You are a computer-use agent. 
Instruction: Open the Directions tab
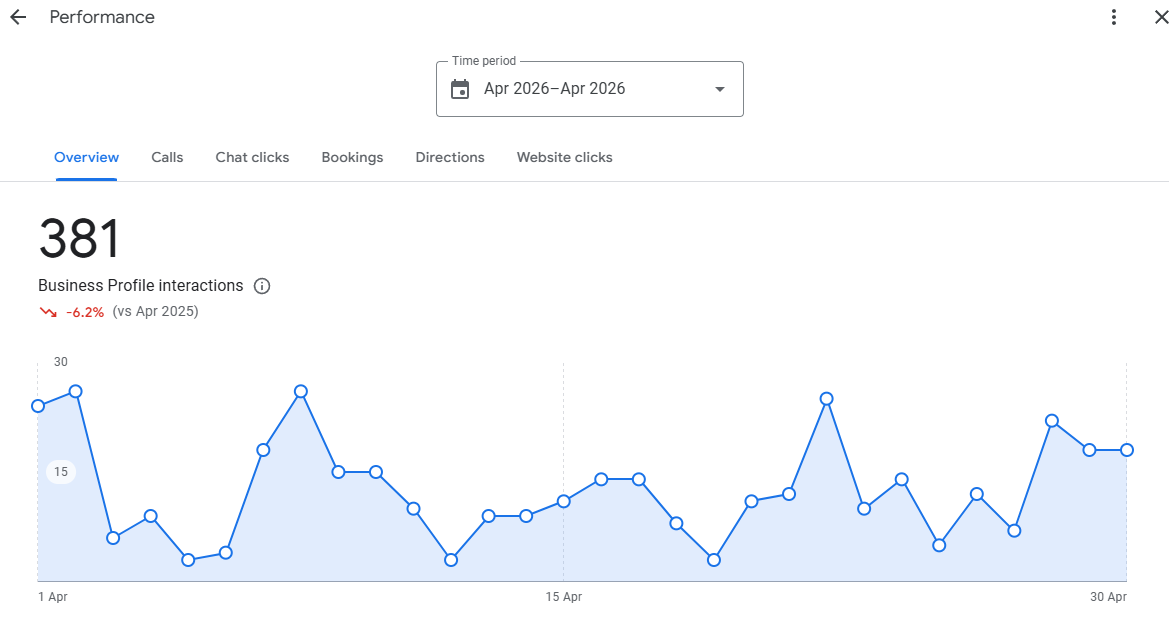coord(450,157)
